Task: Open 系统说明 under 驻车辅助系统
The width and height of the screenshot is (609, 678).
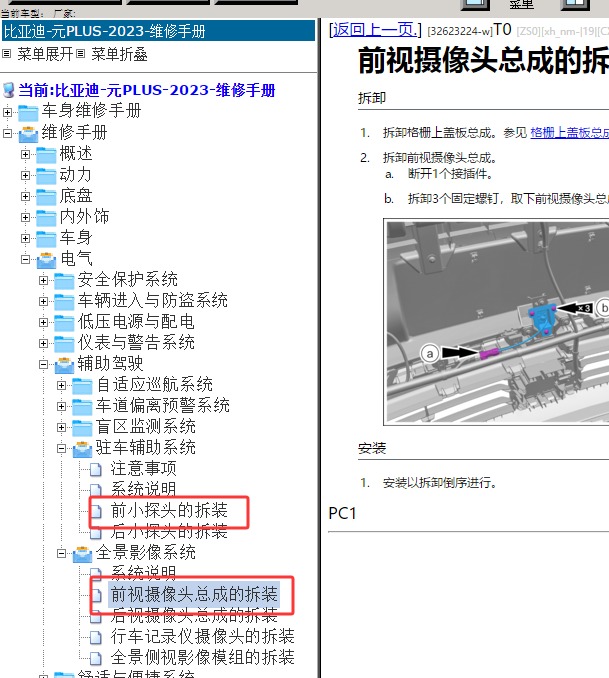Action: [143, 489]
